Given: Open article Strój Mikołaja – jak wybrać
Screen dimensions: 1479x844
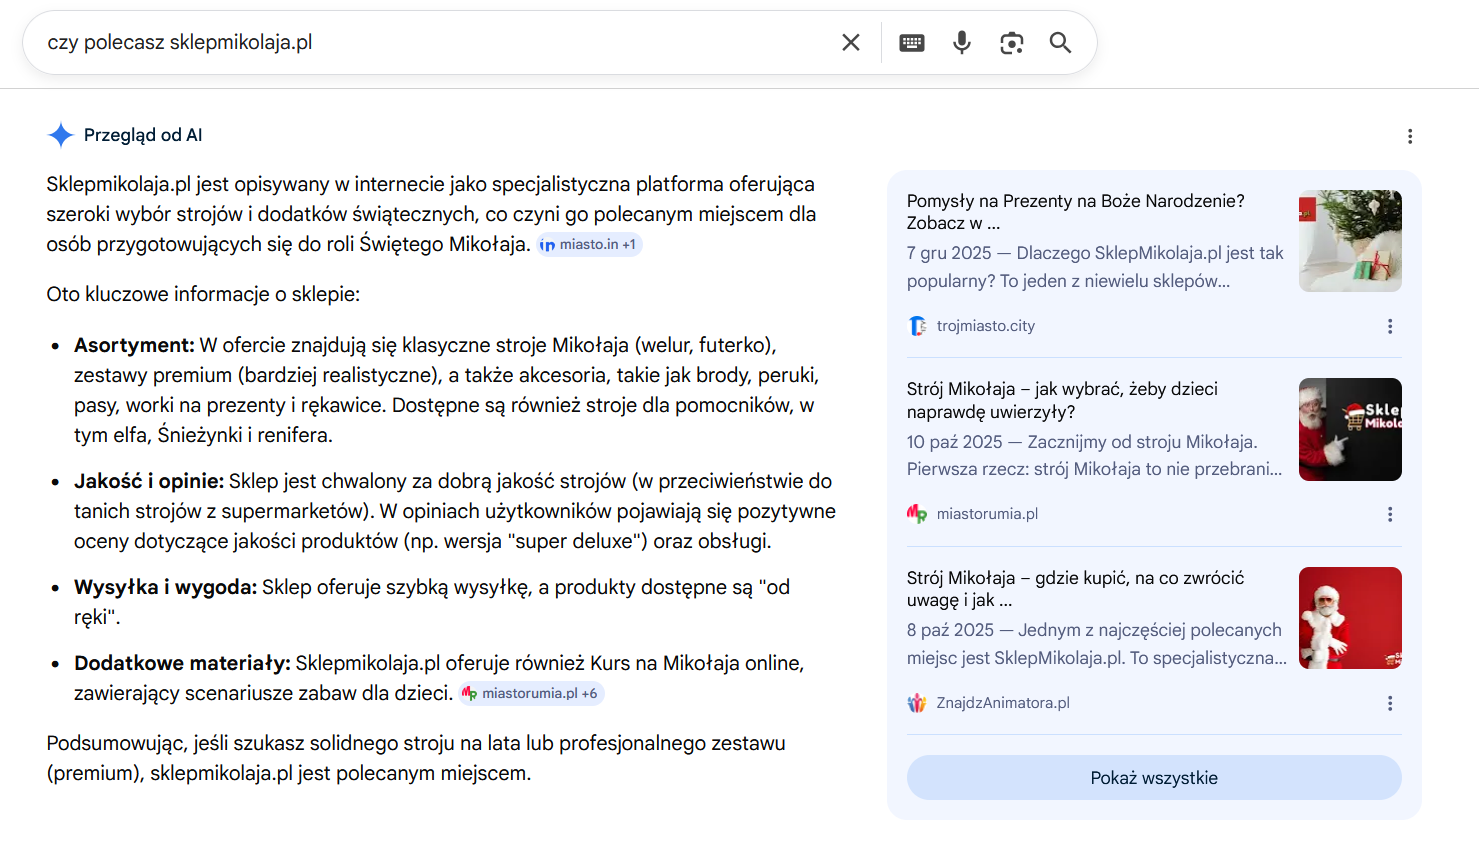Looking at the screenshot, I should tap(1062, 400).
